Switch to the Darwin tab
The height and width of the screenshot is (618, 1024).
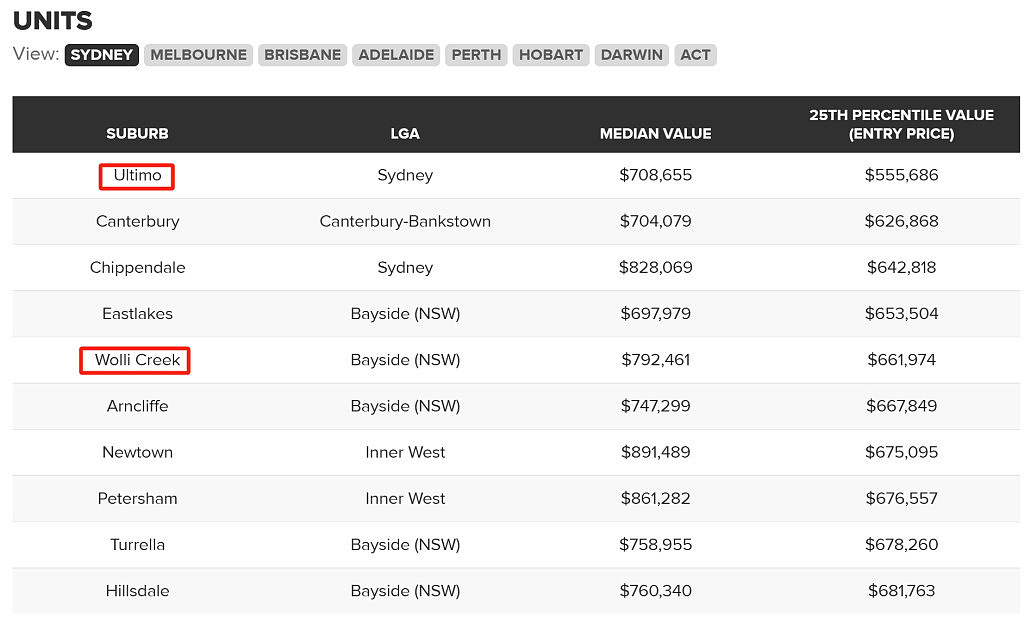coord(632,55)
